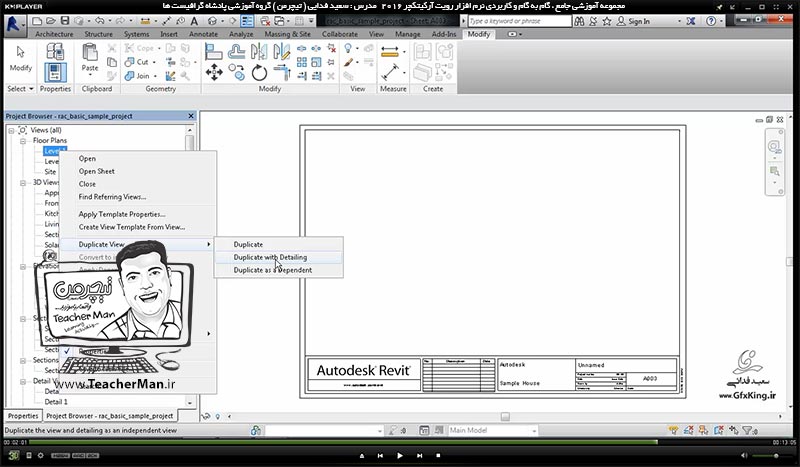Collapse the Detail Views tree node
Viewport: 800px width, 467px height.
22,381
